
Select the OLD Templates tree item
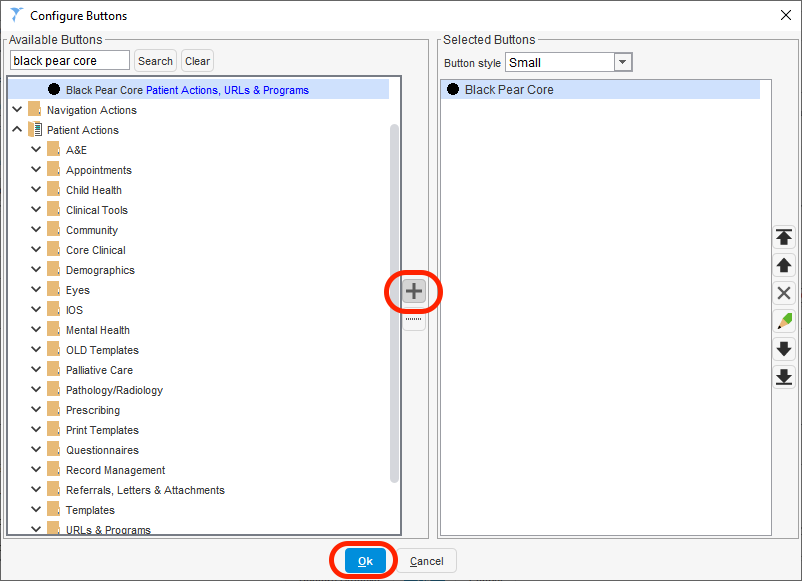point(102,350)
